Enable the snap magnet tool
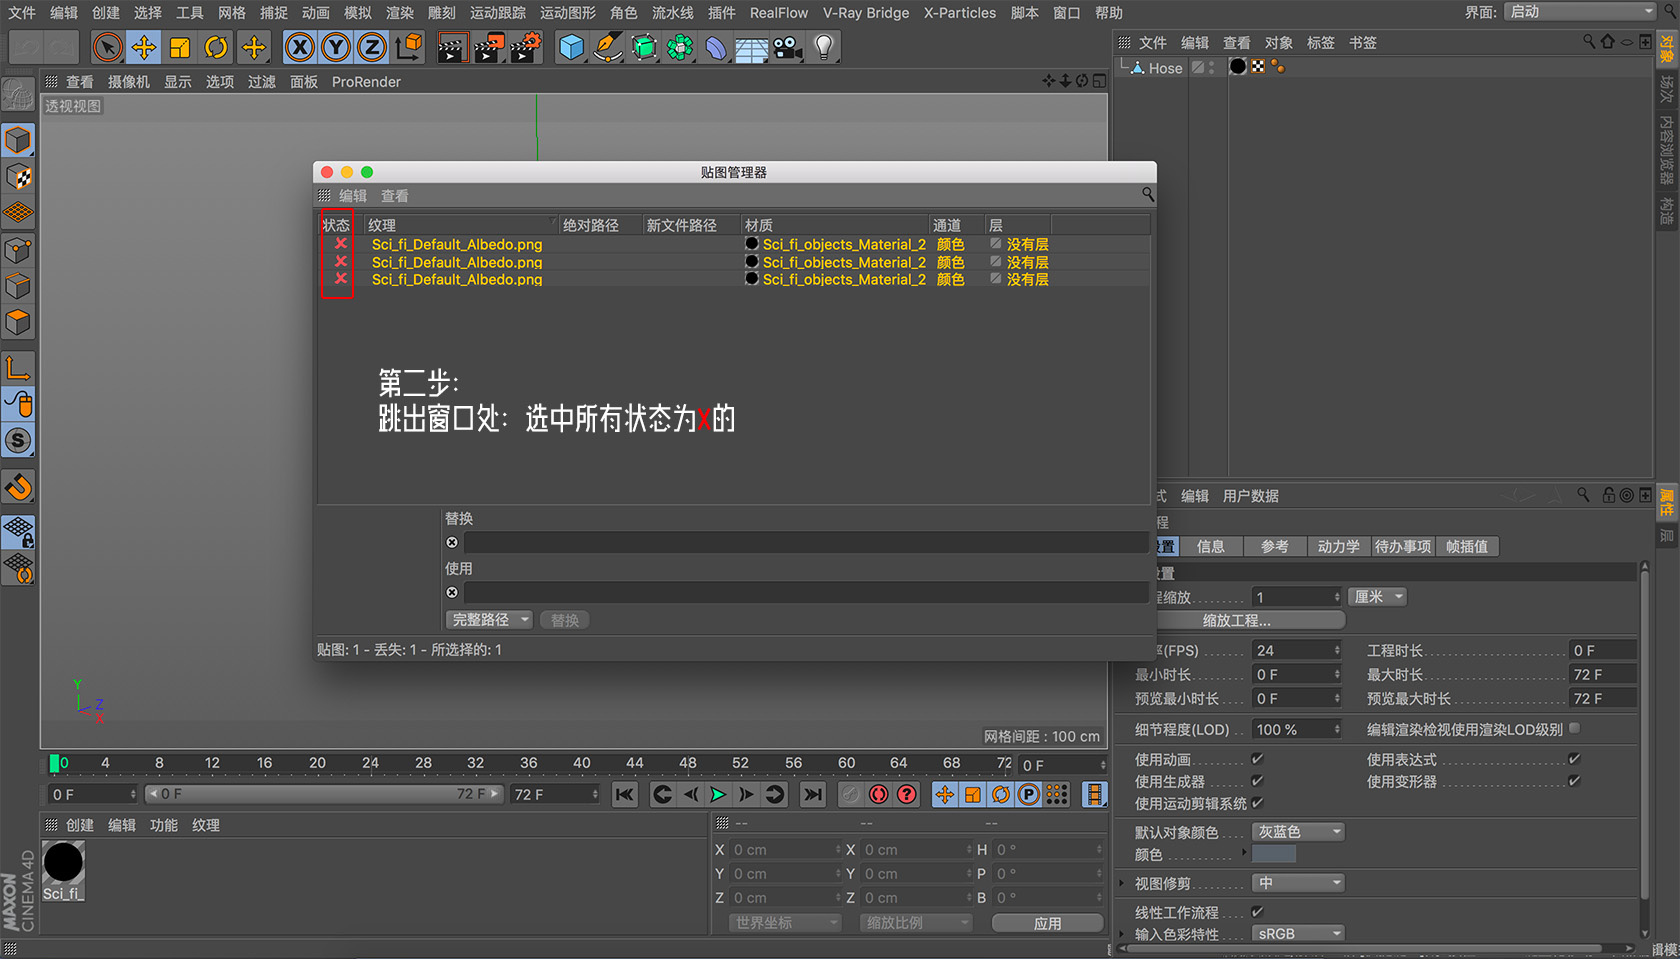 tap(18, 487)
